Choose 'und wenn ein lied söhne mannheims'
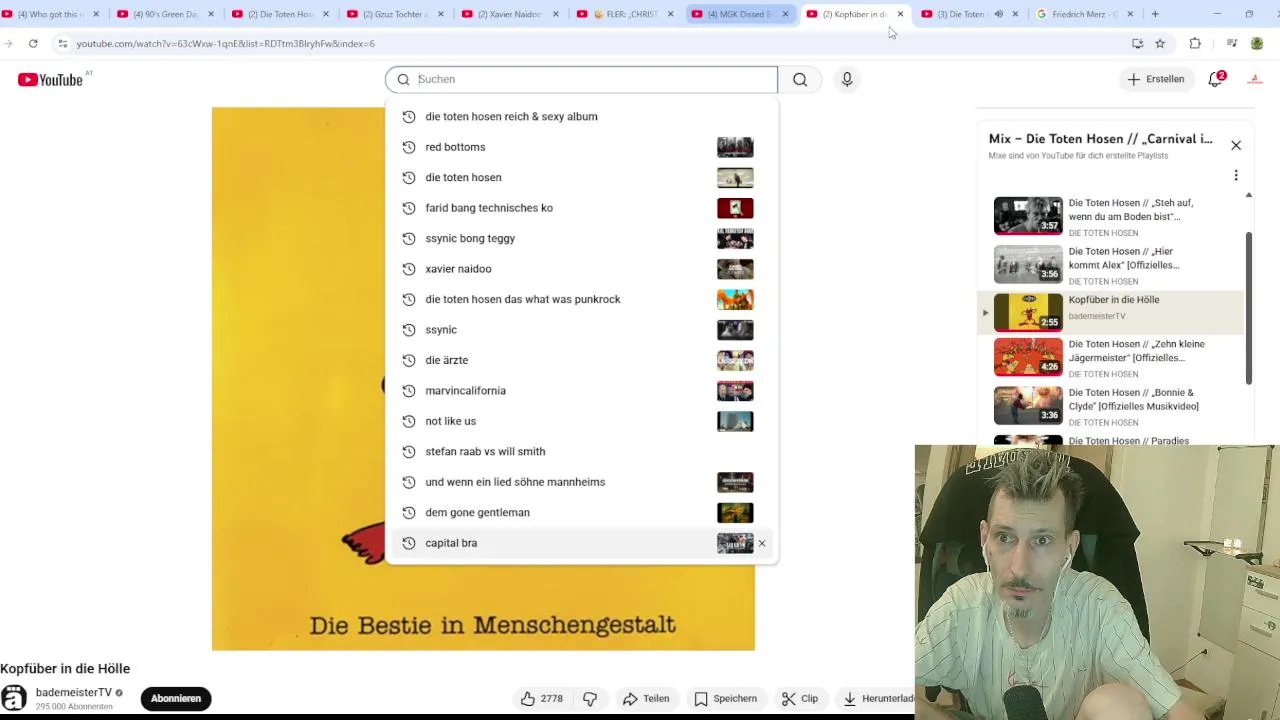The width and height of the screenshot is (1280, 720). click(x=581, y=482)
